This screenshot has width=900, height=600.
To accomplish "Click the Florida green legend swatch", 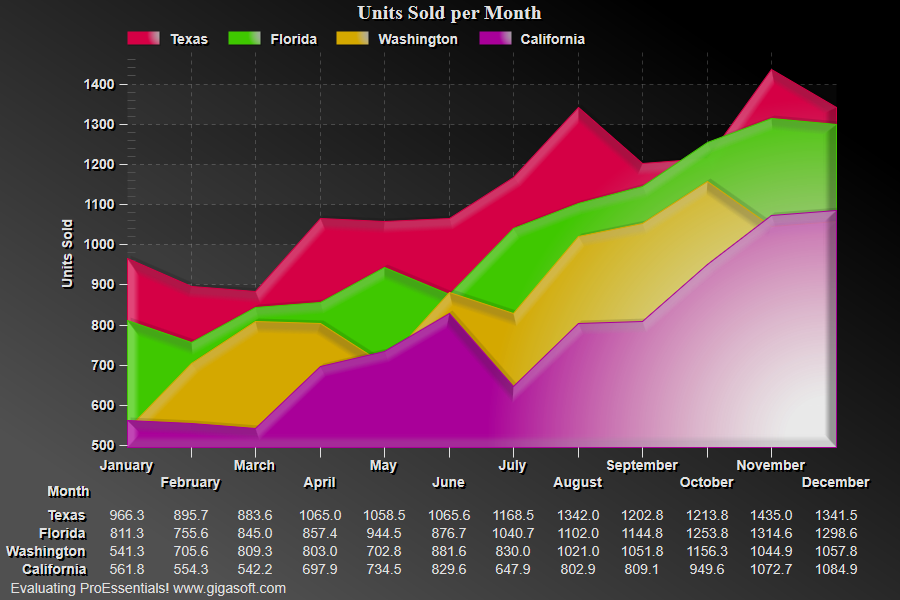I will (244, 38).
